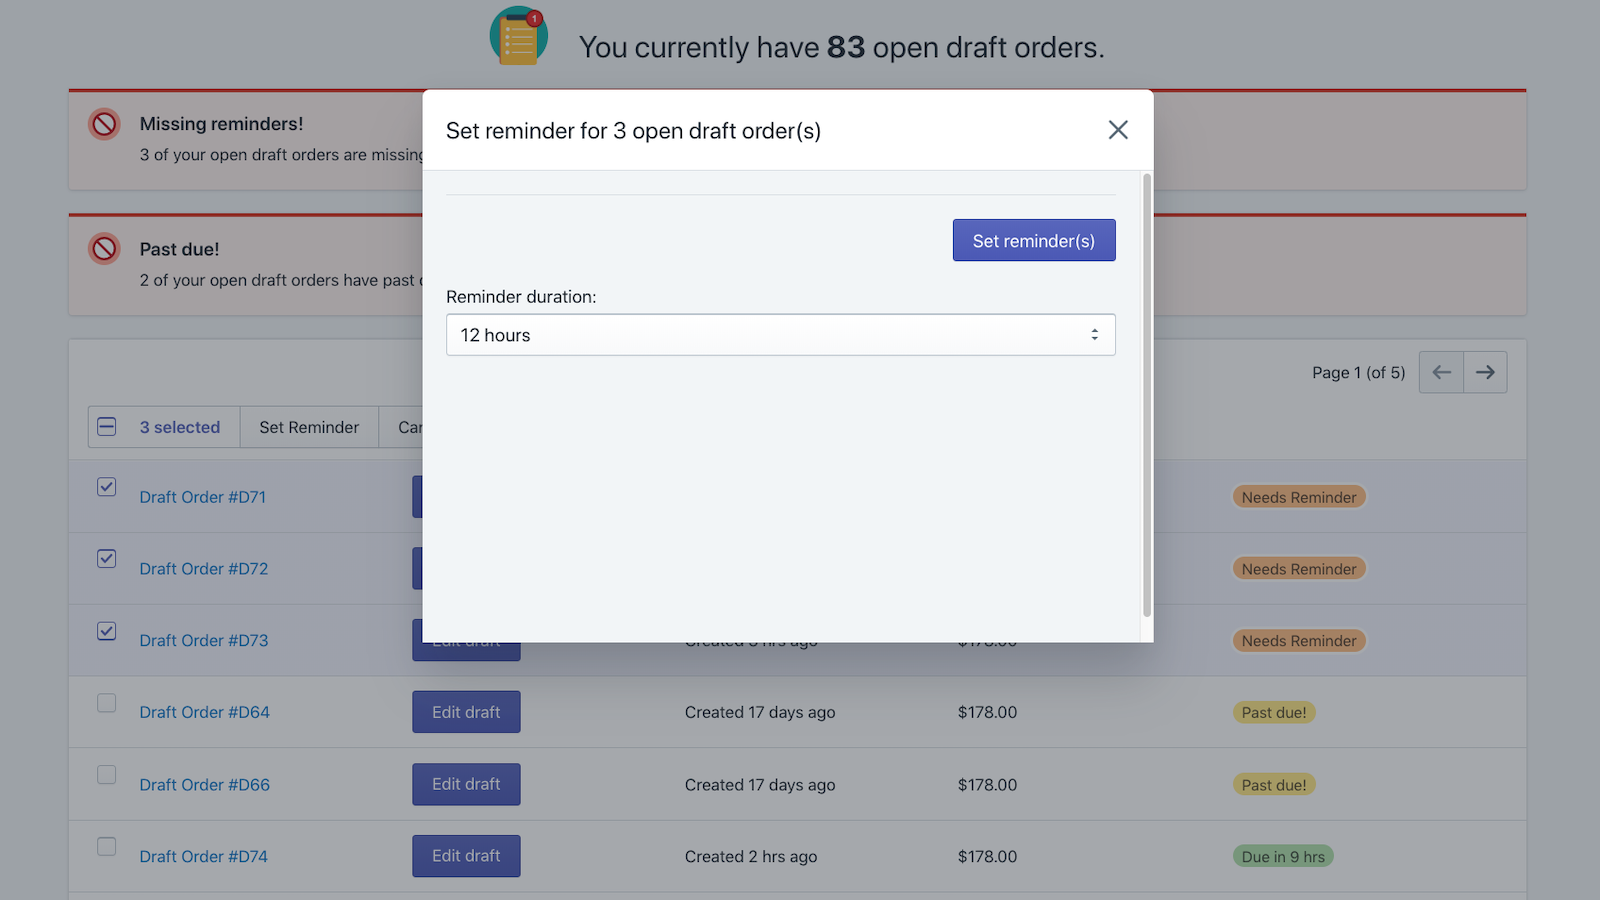The height and width of the screenshot is (900, 1600).
Task: Go to the next page with the right arrow
Action: (1486, 372)
